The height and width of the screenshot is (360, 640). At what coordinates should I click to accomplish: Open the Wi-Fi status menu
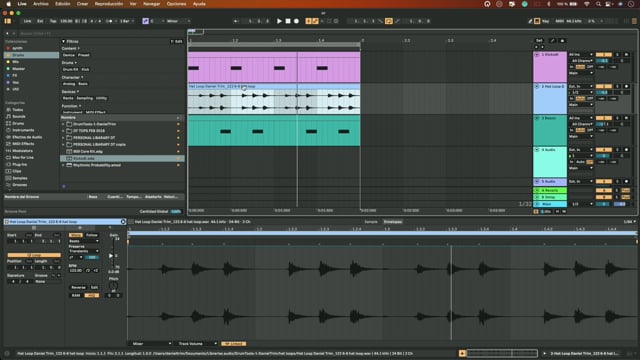(x=587, y=4)
